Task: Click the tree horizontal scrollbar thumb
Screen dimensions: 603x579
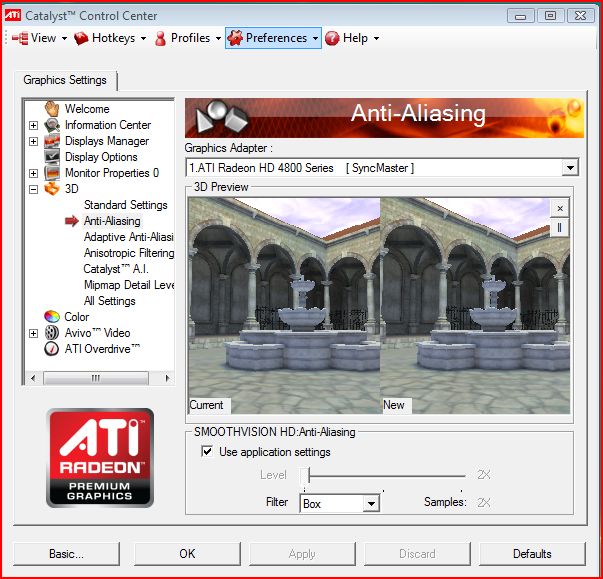Action: 96,378
